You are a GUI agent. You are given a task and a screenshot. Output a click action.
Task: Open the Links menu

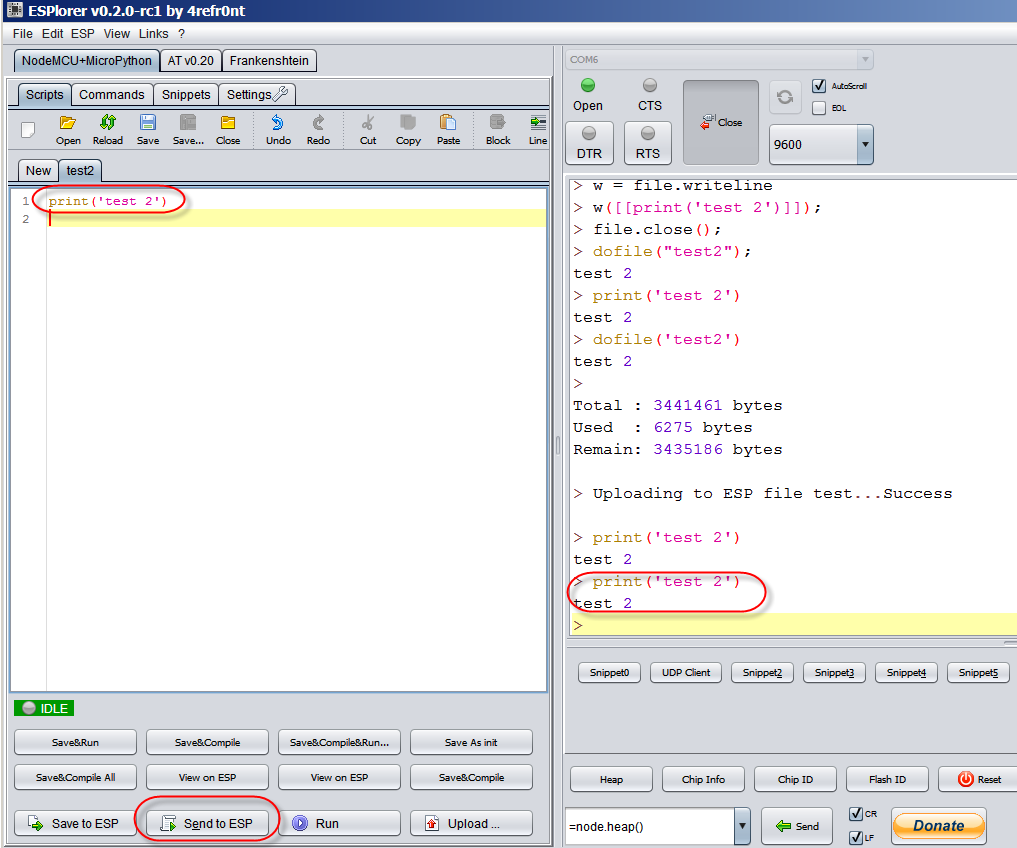(x=154, y=34)
